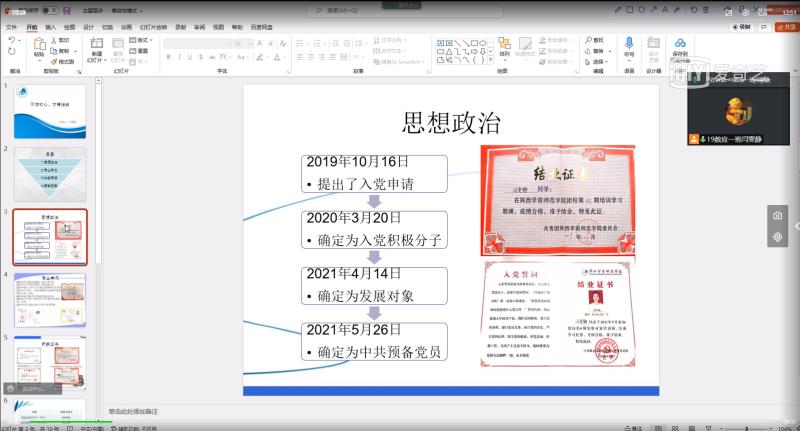Click the Dictate microphone icon
800x431 pixels.
click(x=629, y=43)
